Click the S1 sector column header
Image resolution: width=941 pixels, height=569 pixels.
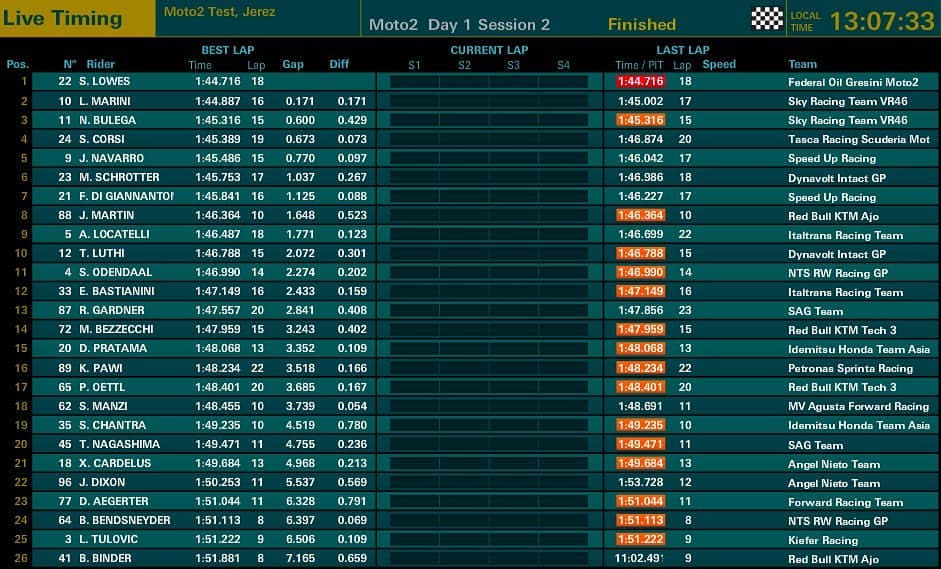414,65
